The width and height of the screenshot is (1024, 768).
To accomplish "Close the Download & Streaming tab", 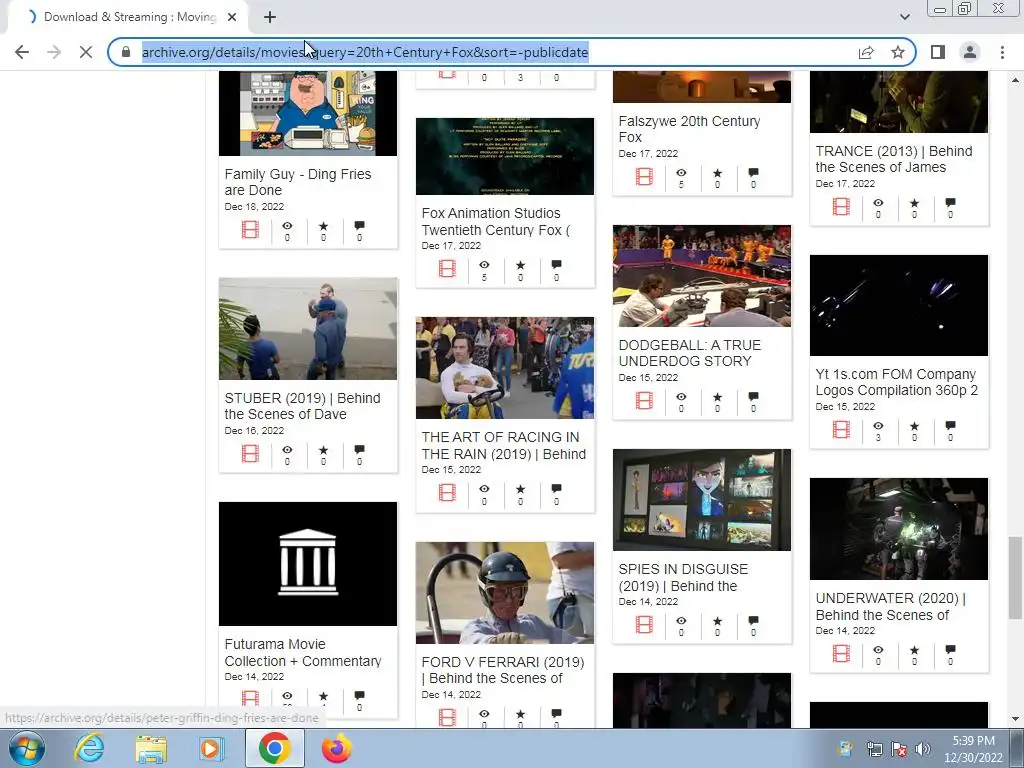I will click(232, 17).
